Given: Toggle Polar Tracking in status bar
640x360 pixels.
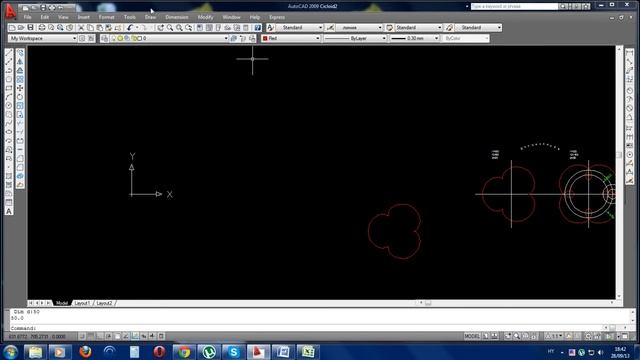Looking at the screenshot, I should pyautogui.click(x=109, y=336).
